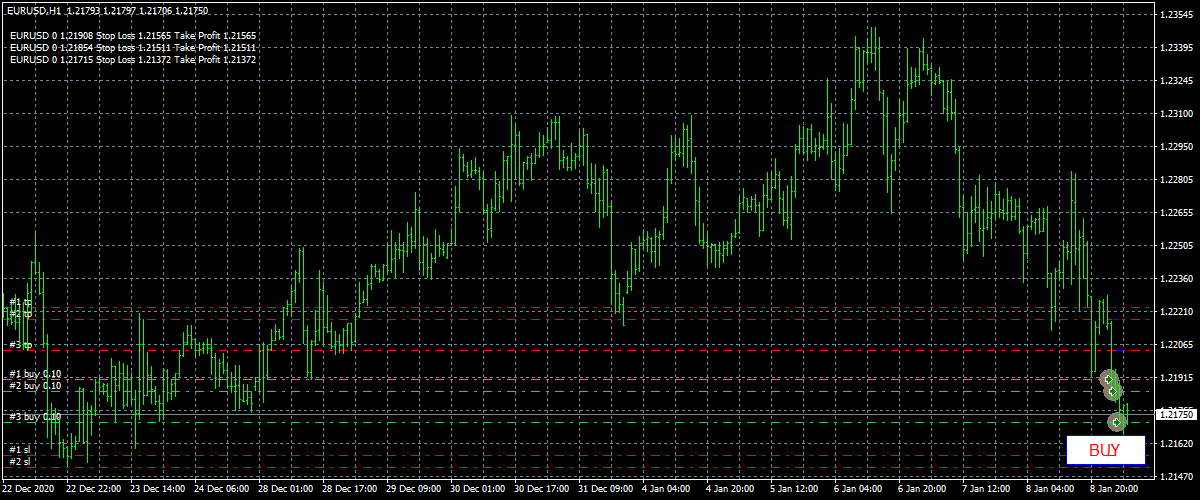Click the '#2 sl' stop loss label
The width and height of the screenshot is (1200, 500).
(20, 462)
